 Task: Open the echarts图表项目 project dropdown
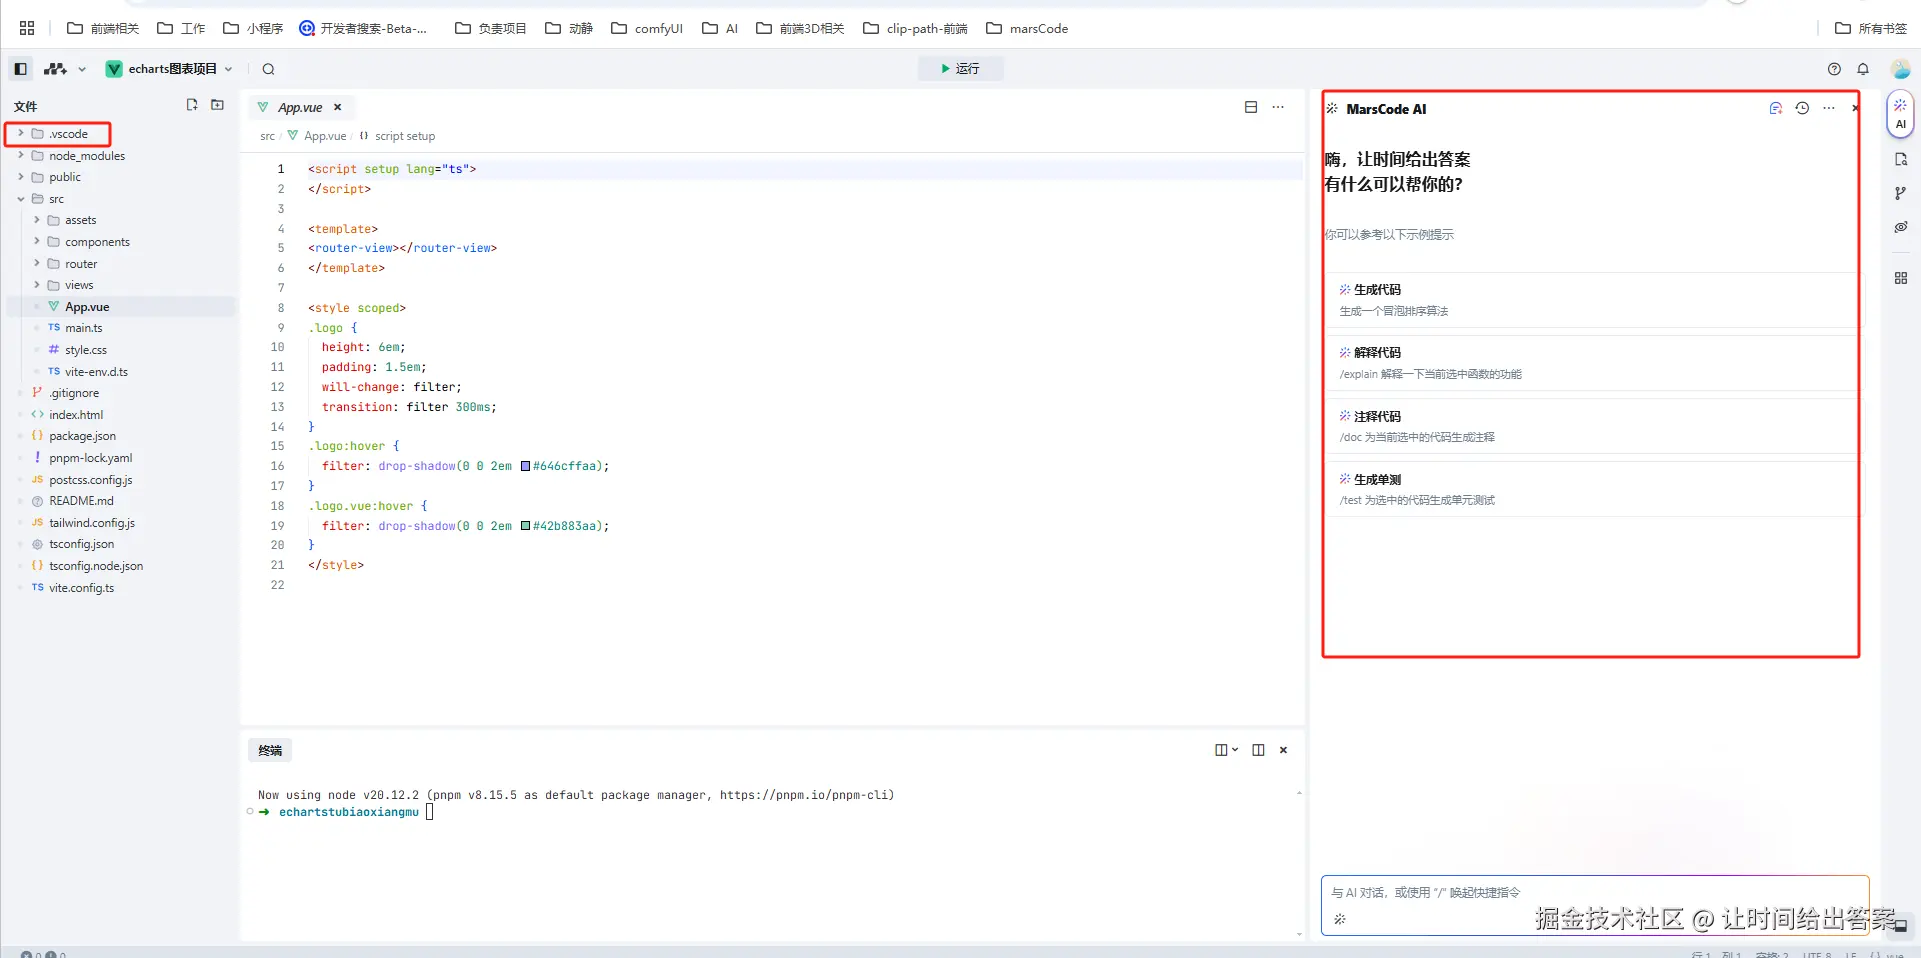click(x=170, y=69)
